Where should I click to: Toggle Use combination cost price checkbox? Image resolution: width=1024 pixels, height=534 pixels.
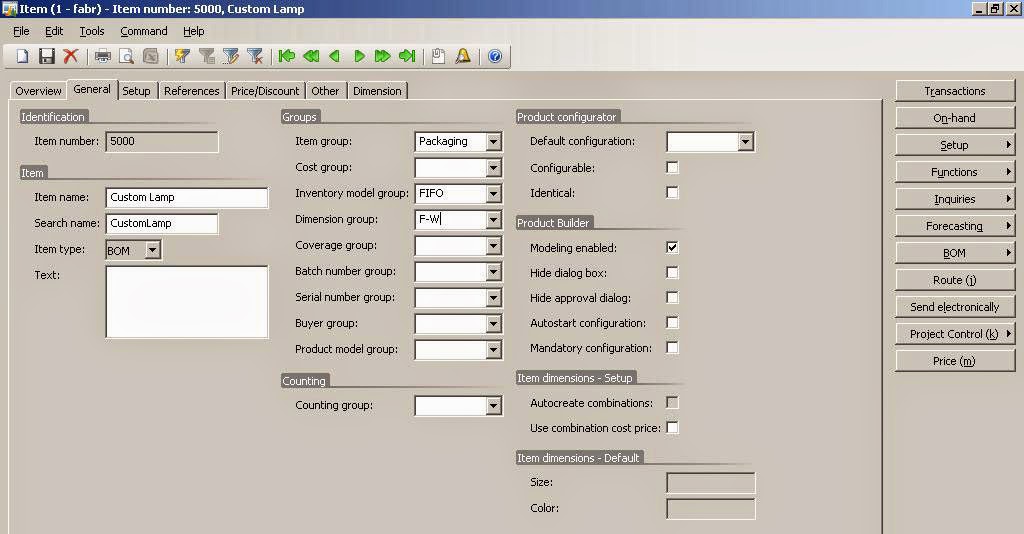point(672,428)
